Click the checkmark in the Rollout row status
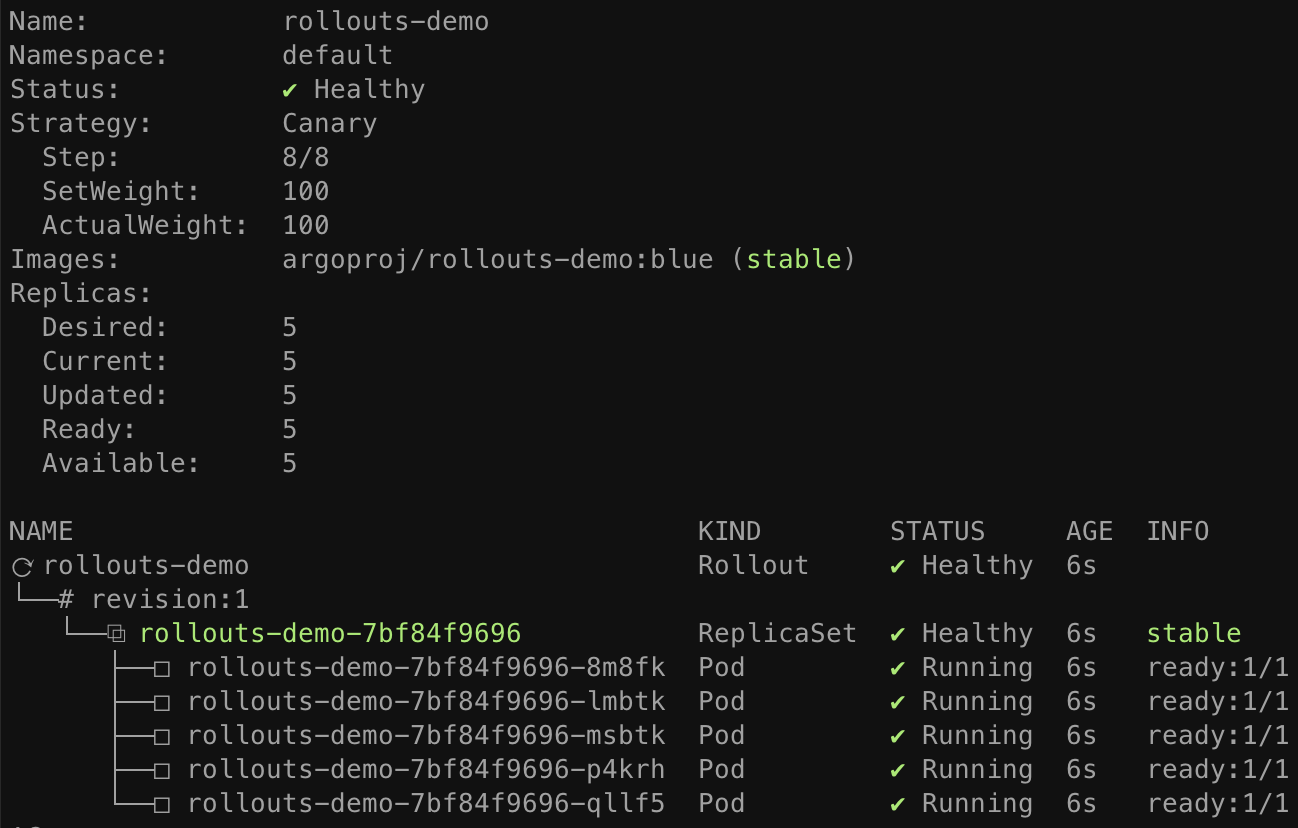Screen dimensions: 1298x828 coord(898,566)
